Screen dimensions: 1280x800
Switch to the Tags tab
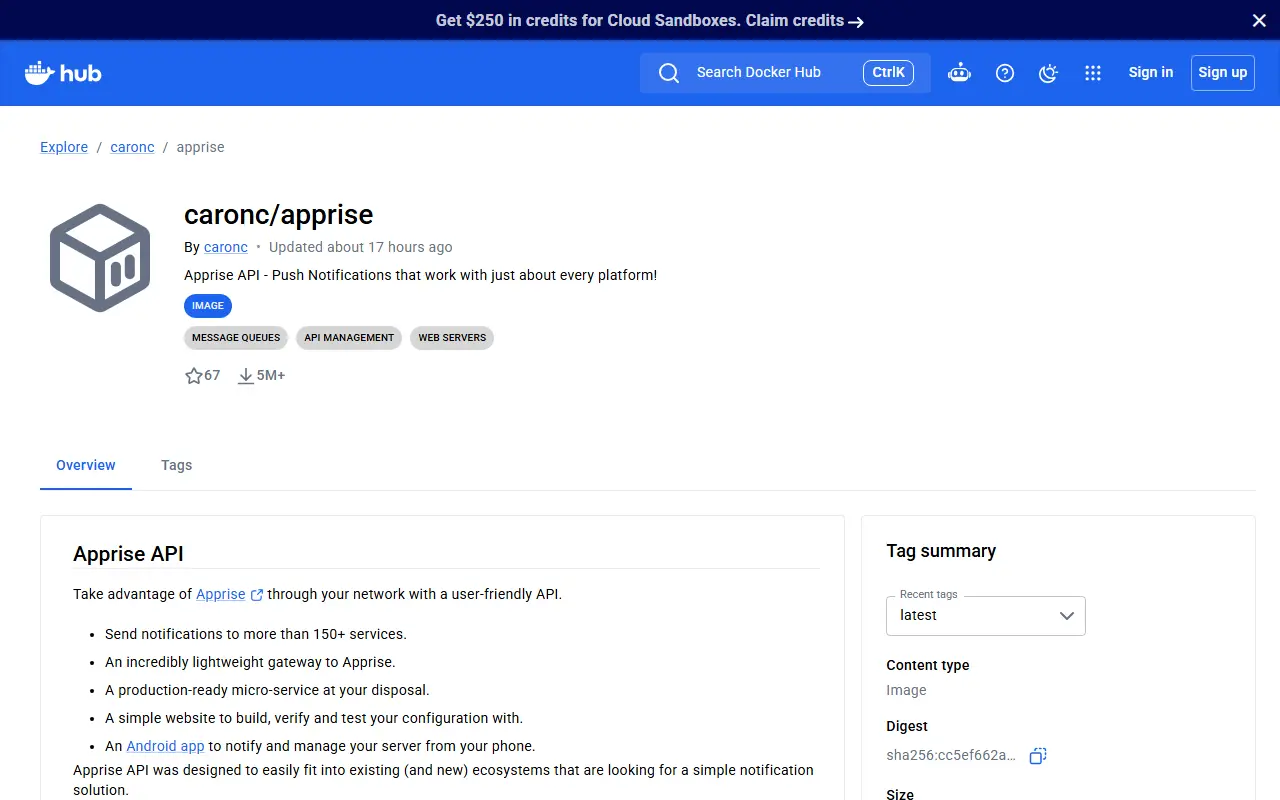click(x=176, y=465)
